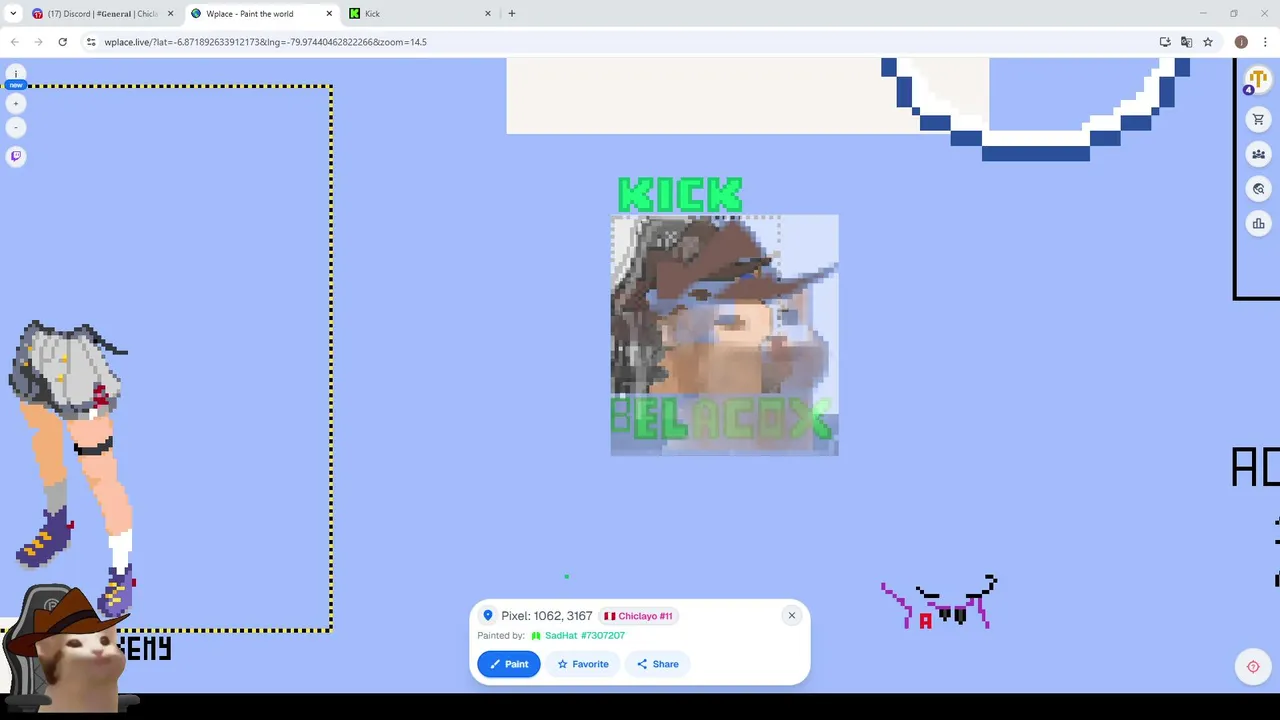1280x720 pixels.
Task: Switch to the Kick tab
Action: coord(420,14)
